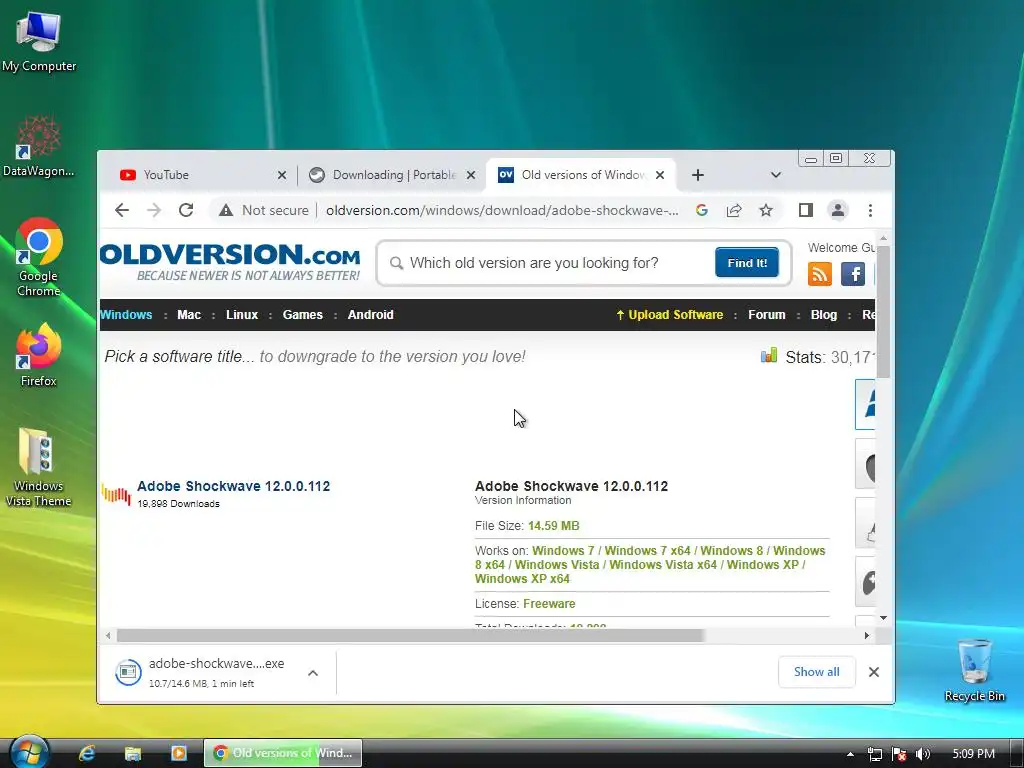
Task: Launch Google Chrome desktop shortcut
Action: (x=39, y=256)
